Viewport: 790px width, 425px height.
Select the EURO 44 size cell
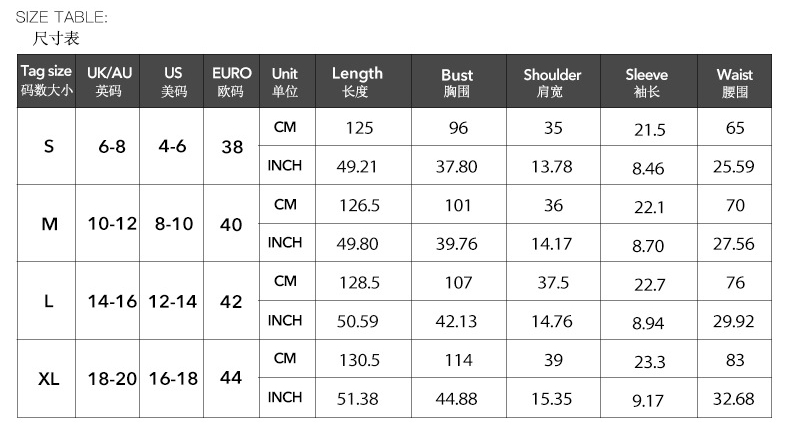[231, 379]
